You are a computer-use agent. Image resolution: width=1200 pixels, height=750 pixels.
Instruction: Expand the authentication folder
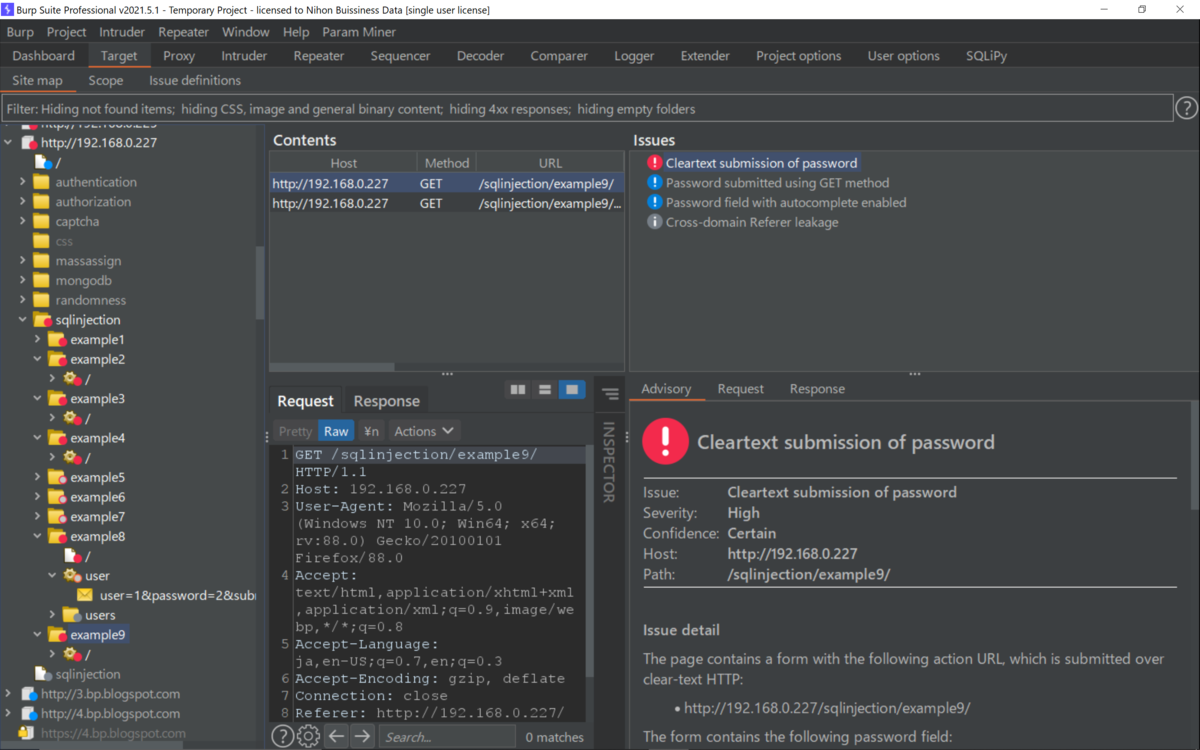(x=23, y=182)
